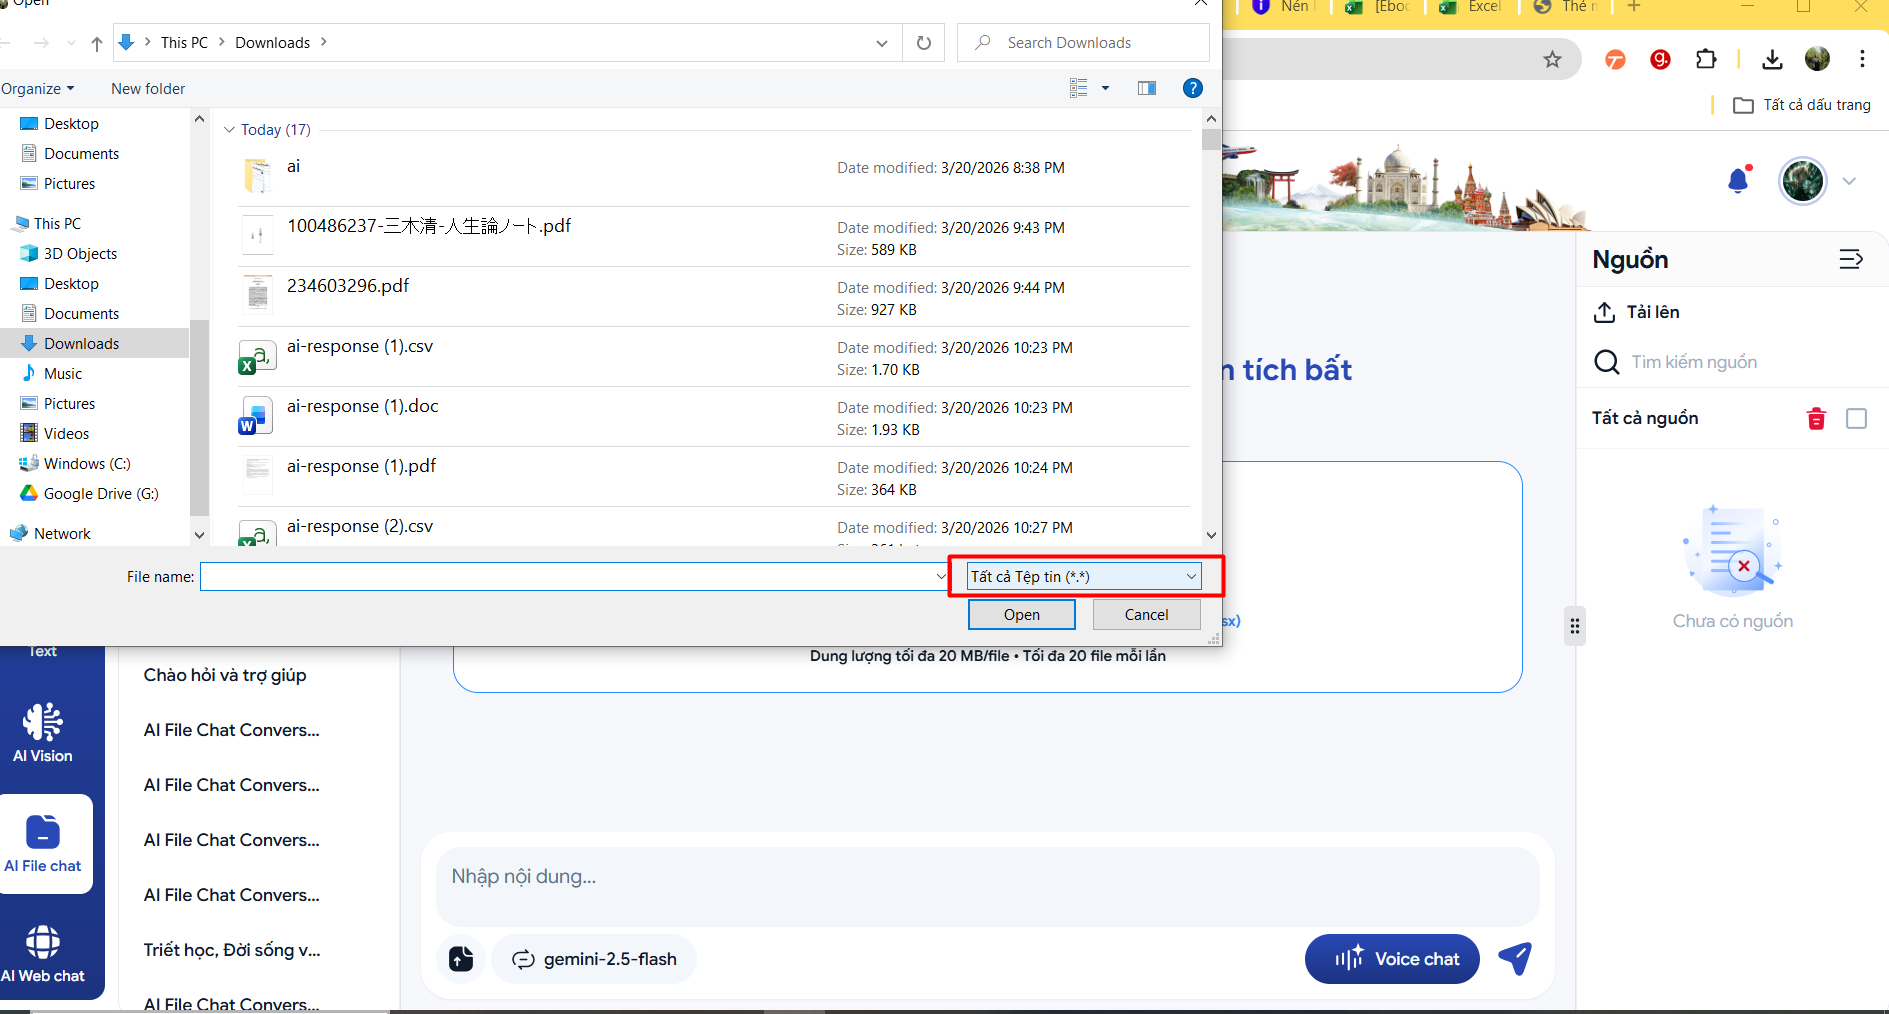Bookmark this page with the star icon
Image resolution: width=1889 pixels, height=1014 pixels.
[x=1552, y=60]
